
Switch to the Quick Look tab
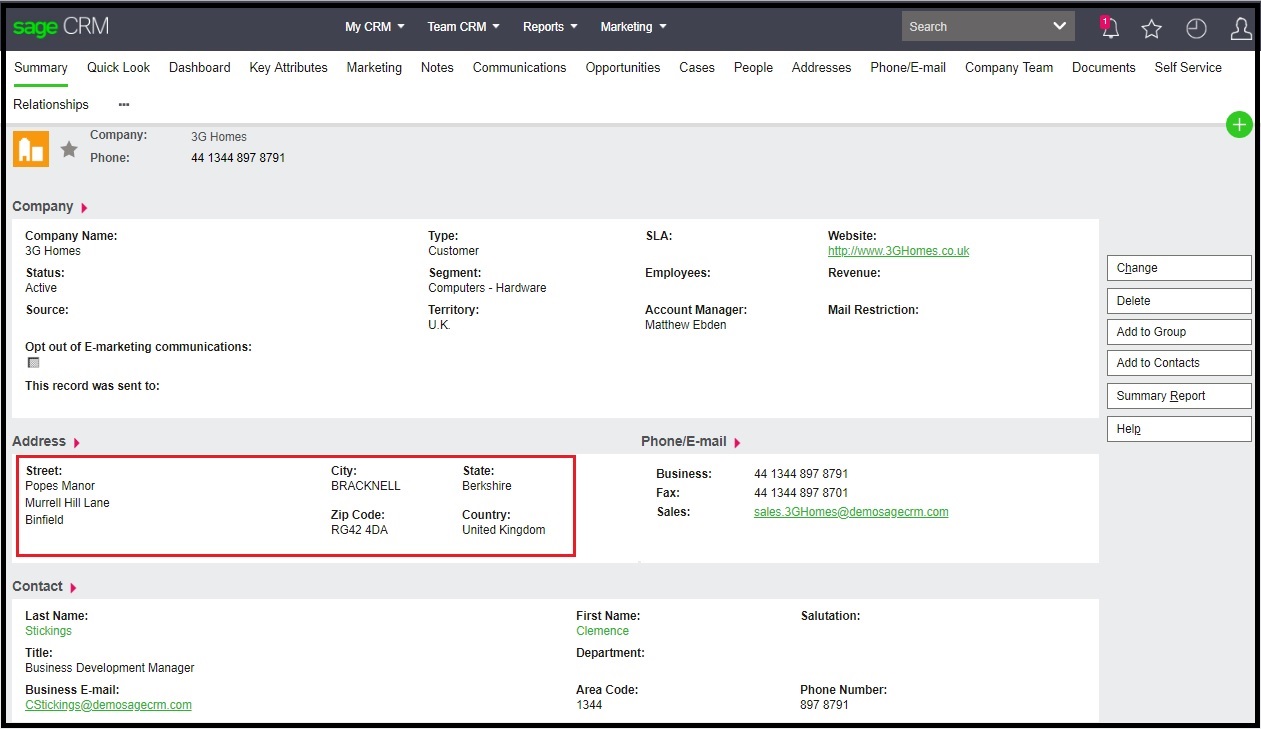pyautogui.click(x=118, y=68)
